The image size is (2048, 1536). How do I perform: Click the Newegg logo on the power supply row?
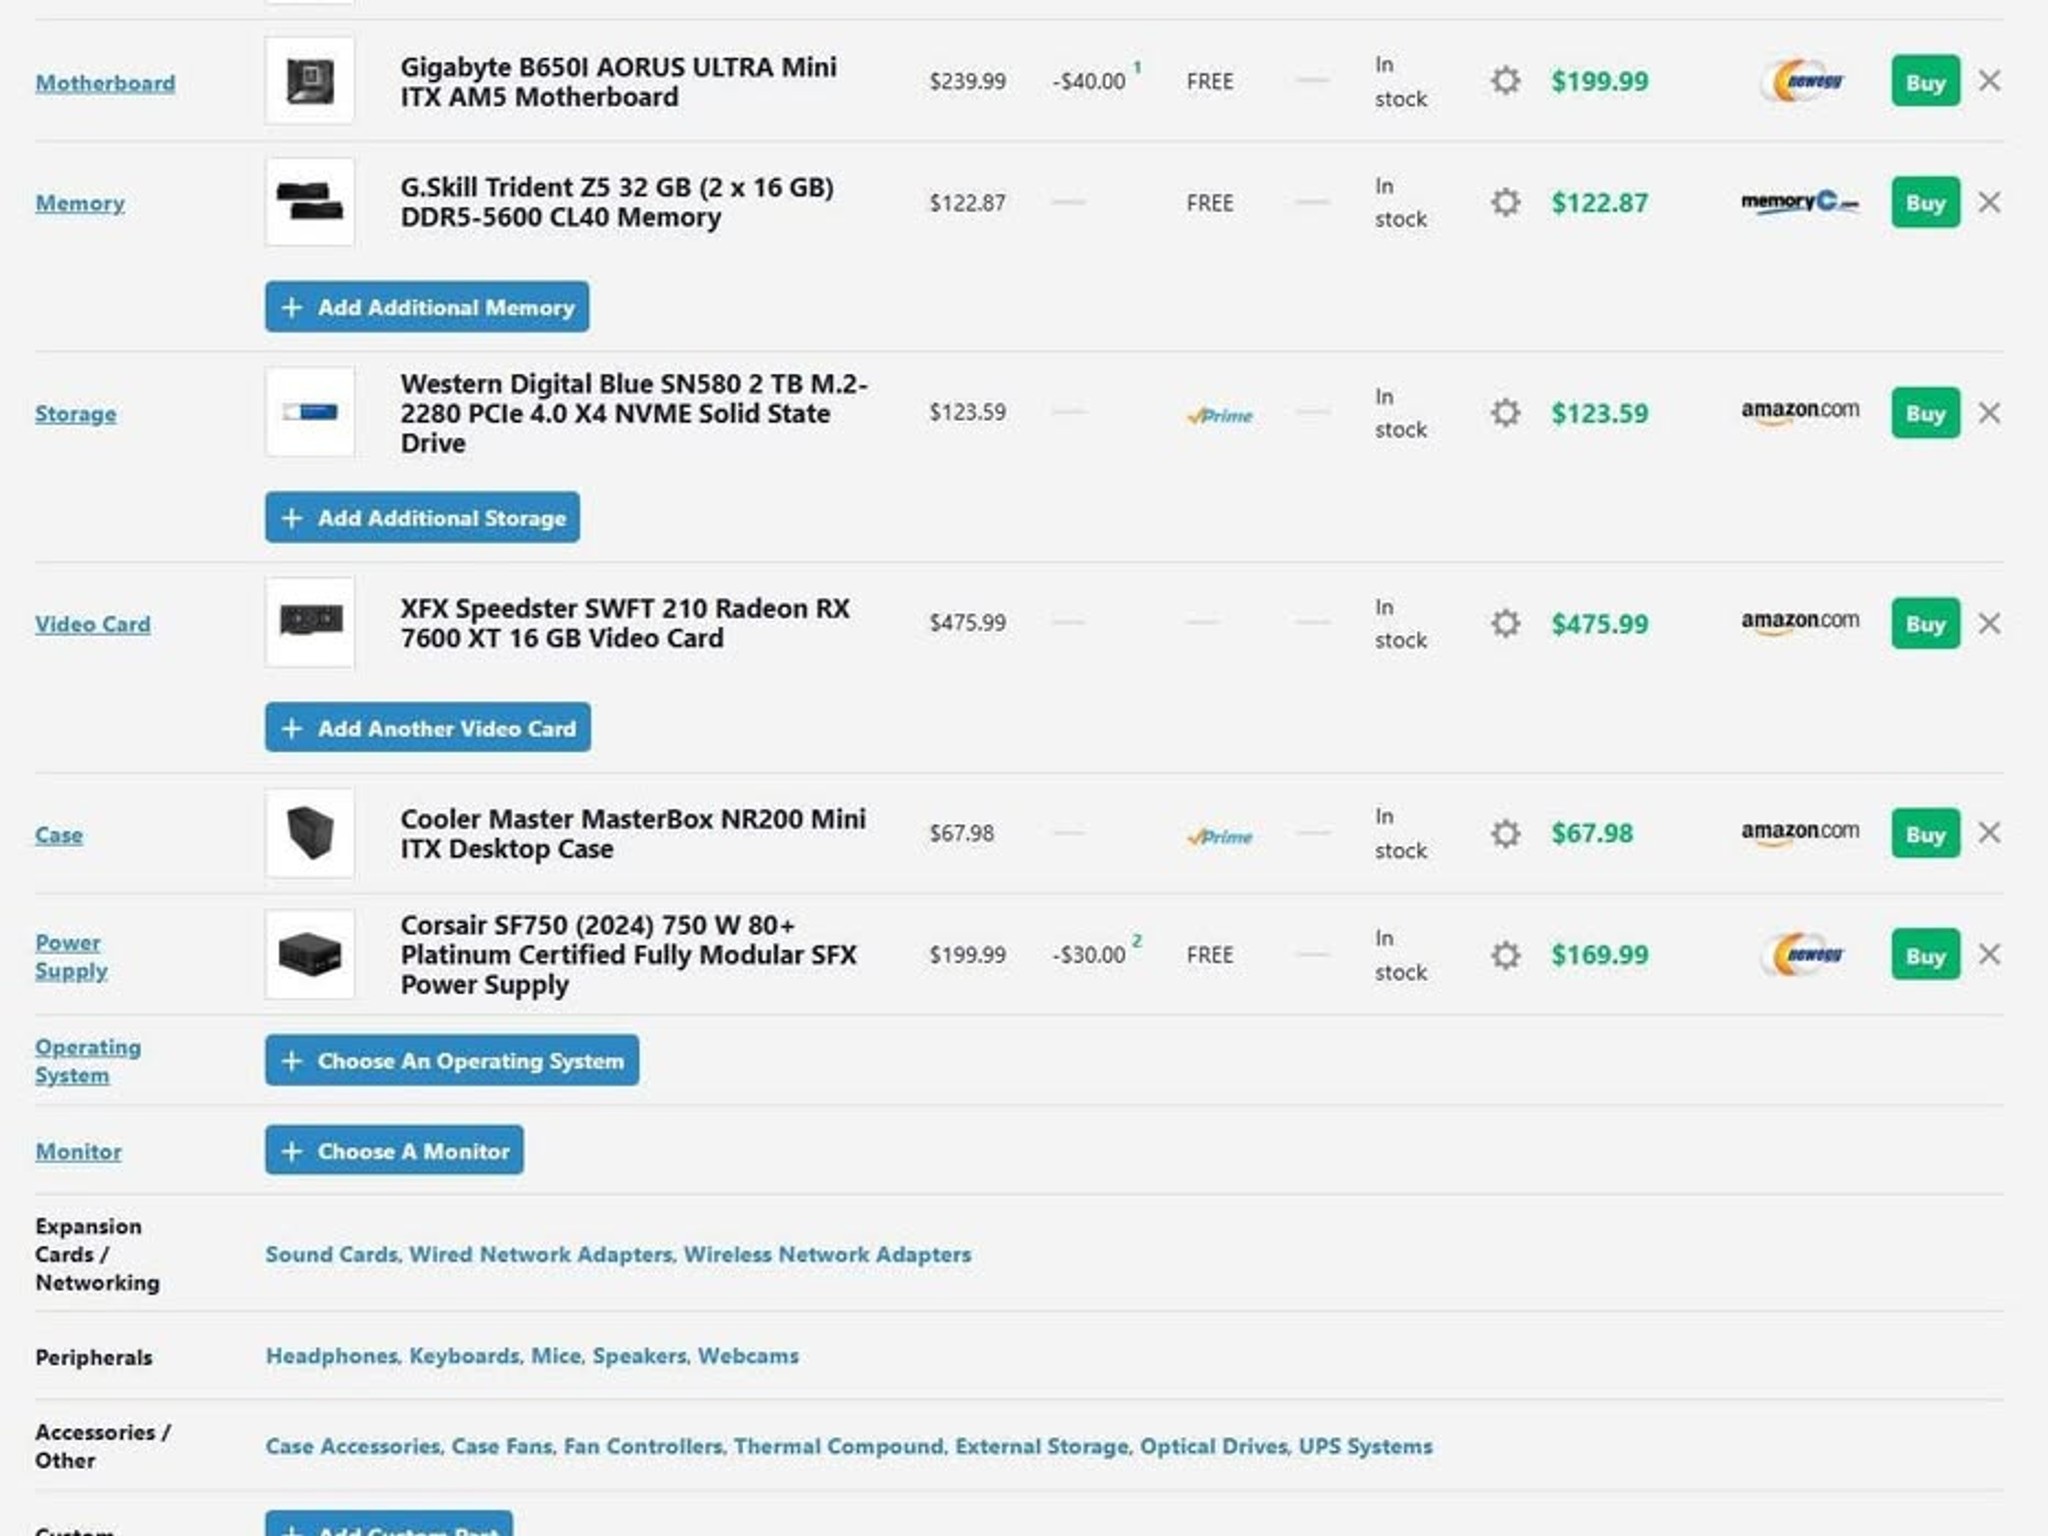(x=1800, y=955)
